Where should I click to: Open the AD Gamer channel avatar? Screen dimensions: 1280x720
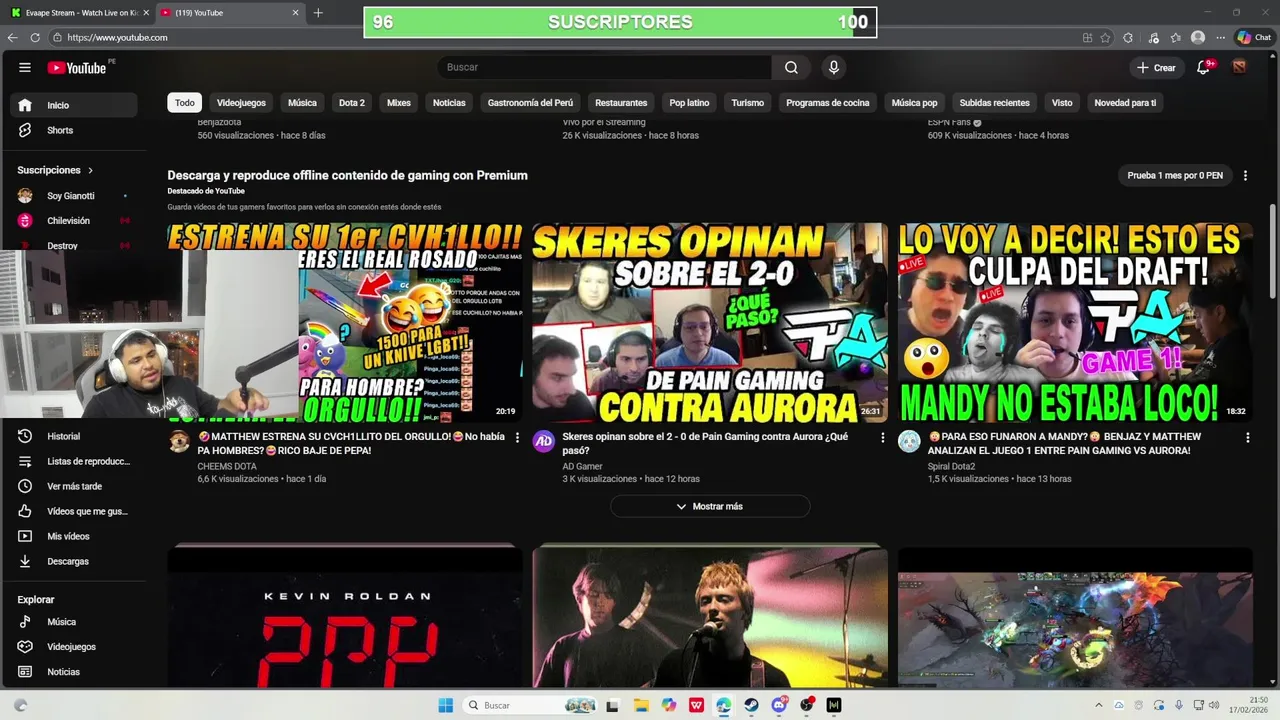[x=544, y=441]
